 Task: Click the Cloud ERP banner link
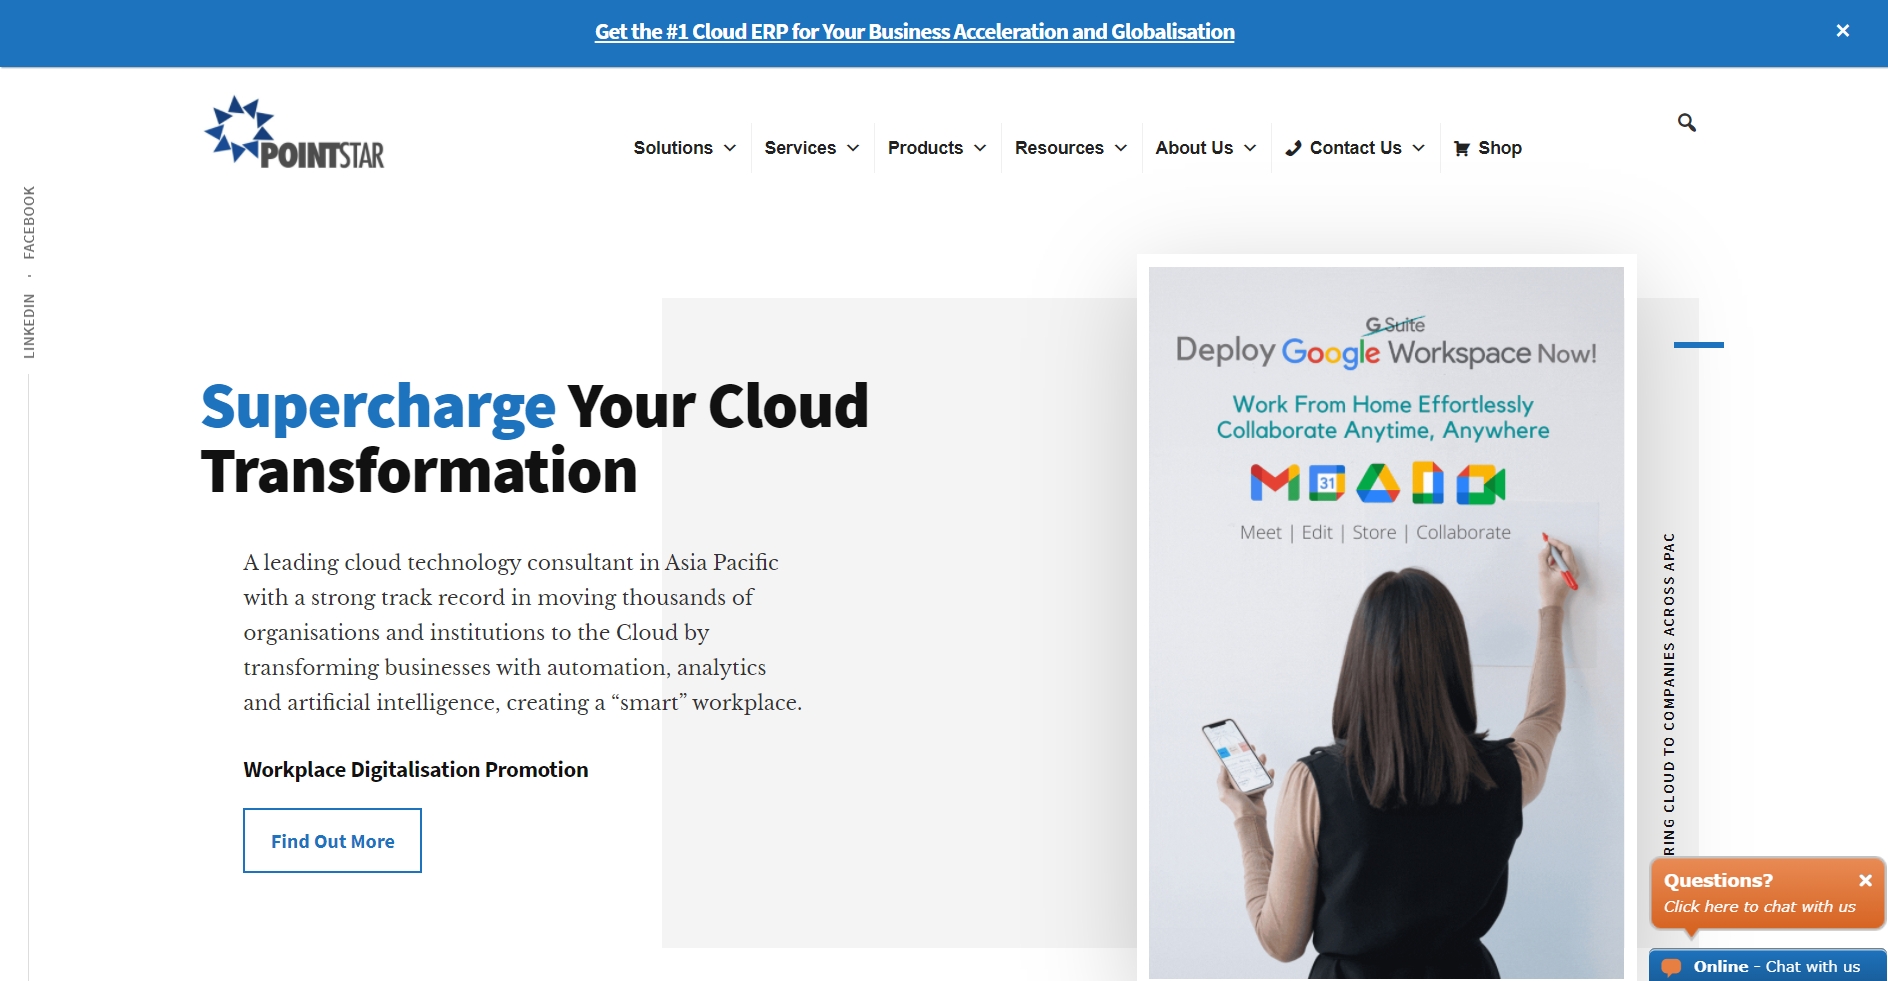pos(914,32)
